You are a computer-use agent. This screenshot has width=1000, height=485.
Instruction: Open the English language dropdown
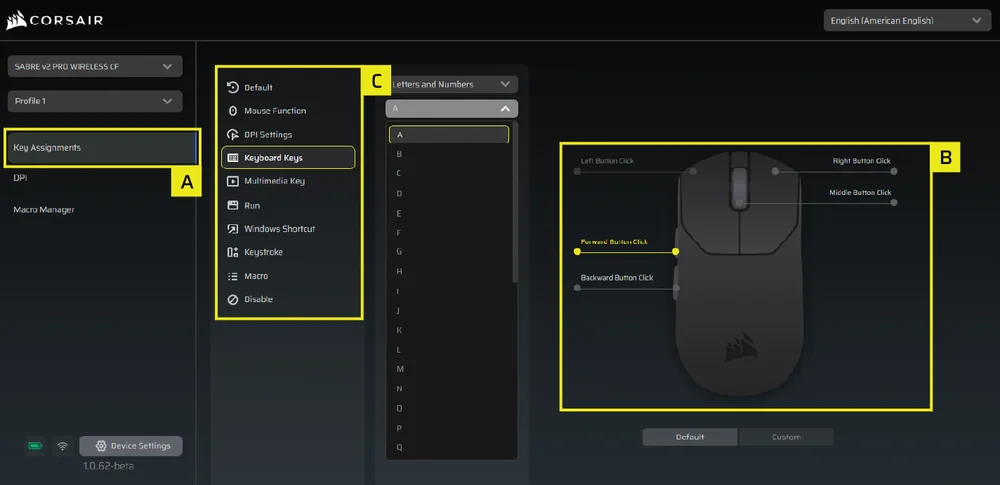pyautogui.click(x=907, y=20)
